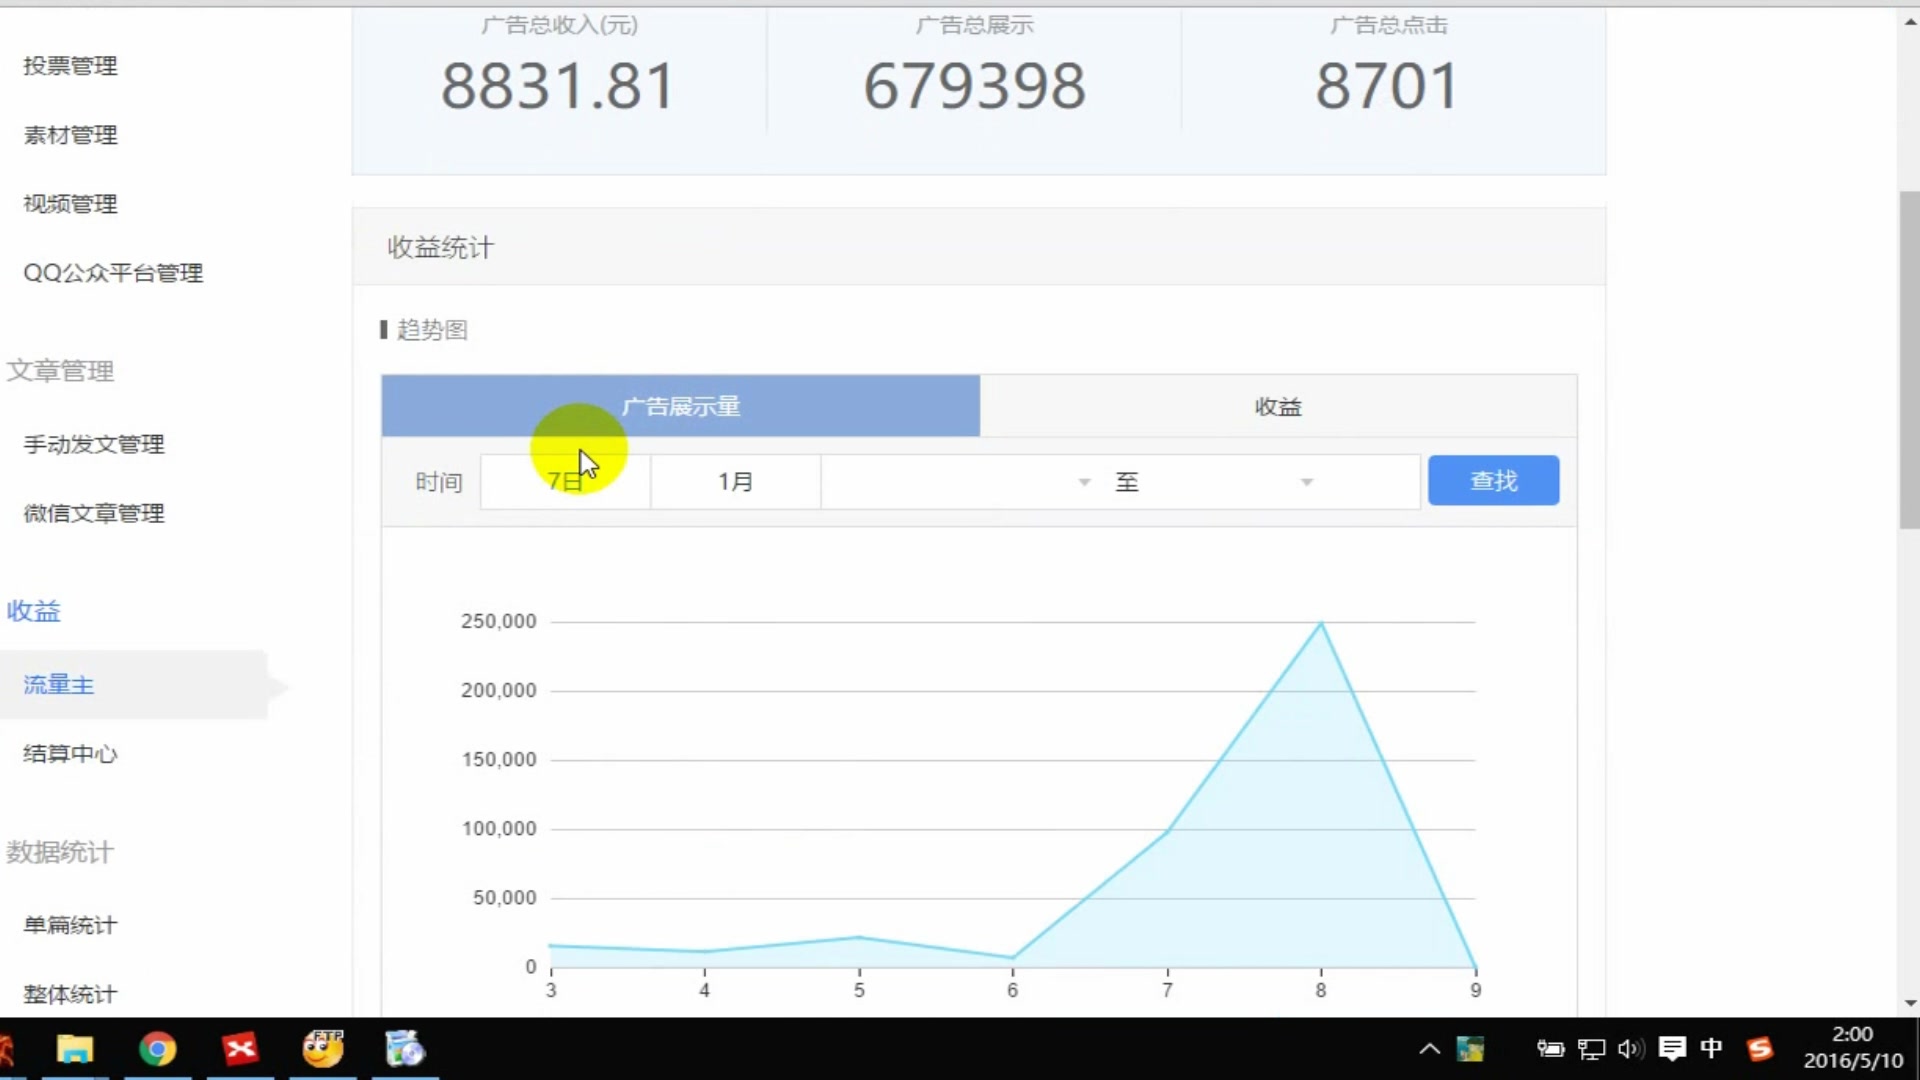Image resolution: width=1920 pixels, height=1080 pixels.
Task: Open the red X app in the taskbar
Action: [240, 1049]
